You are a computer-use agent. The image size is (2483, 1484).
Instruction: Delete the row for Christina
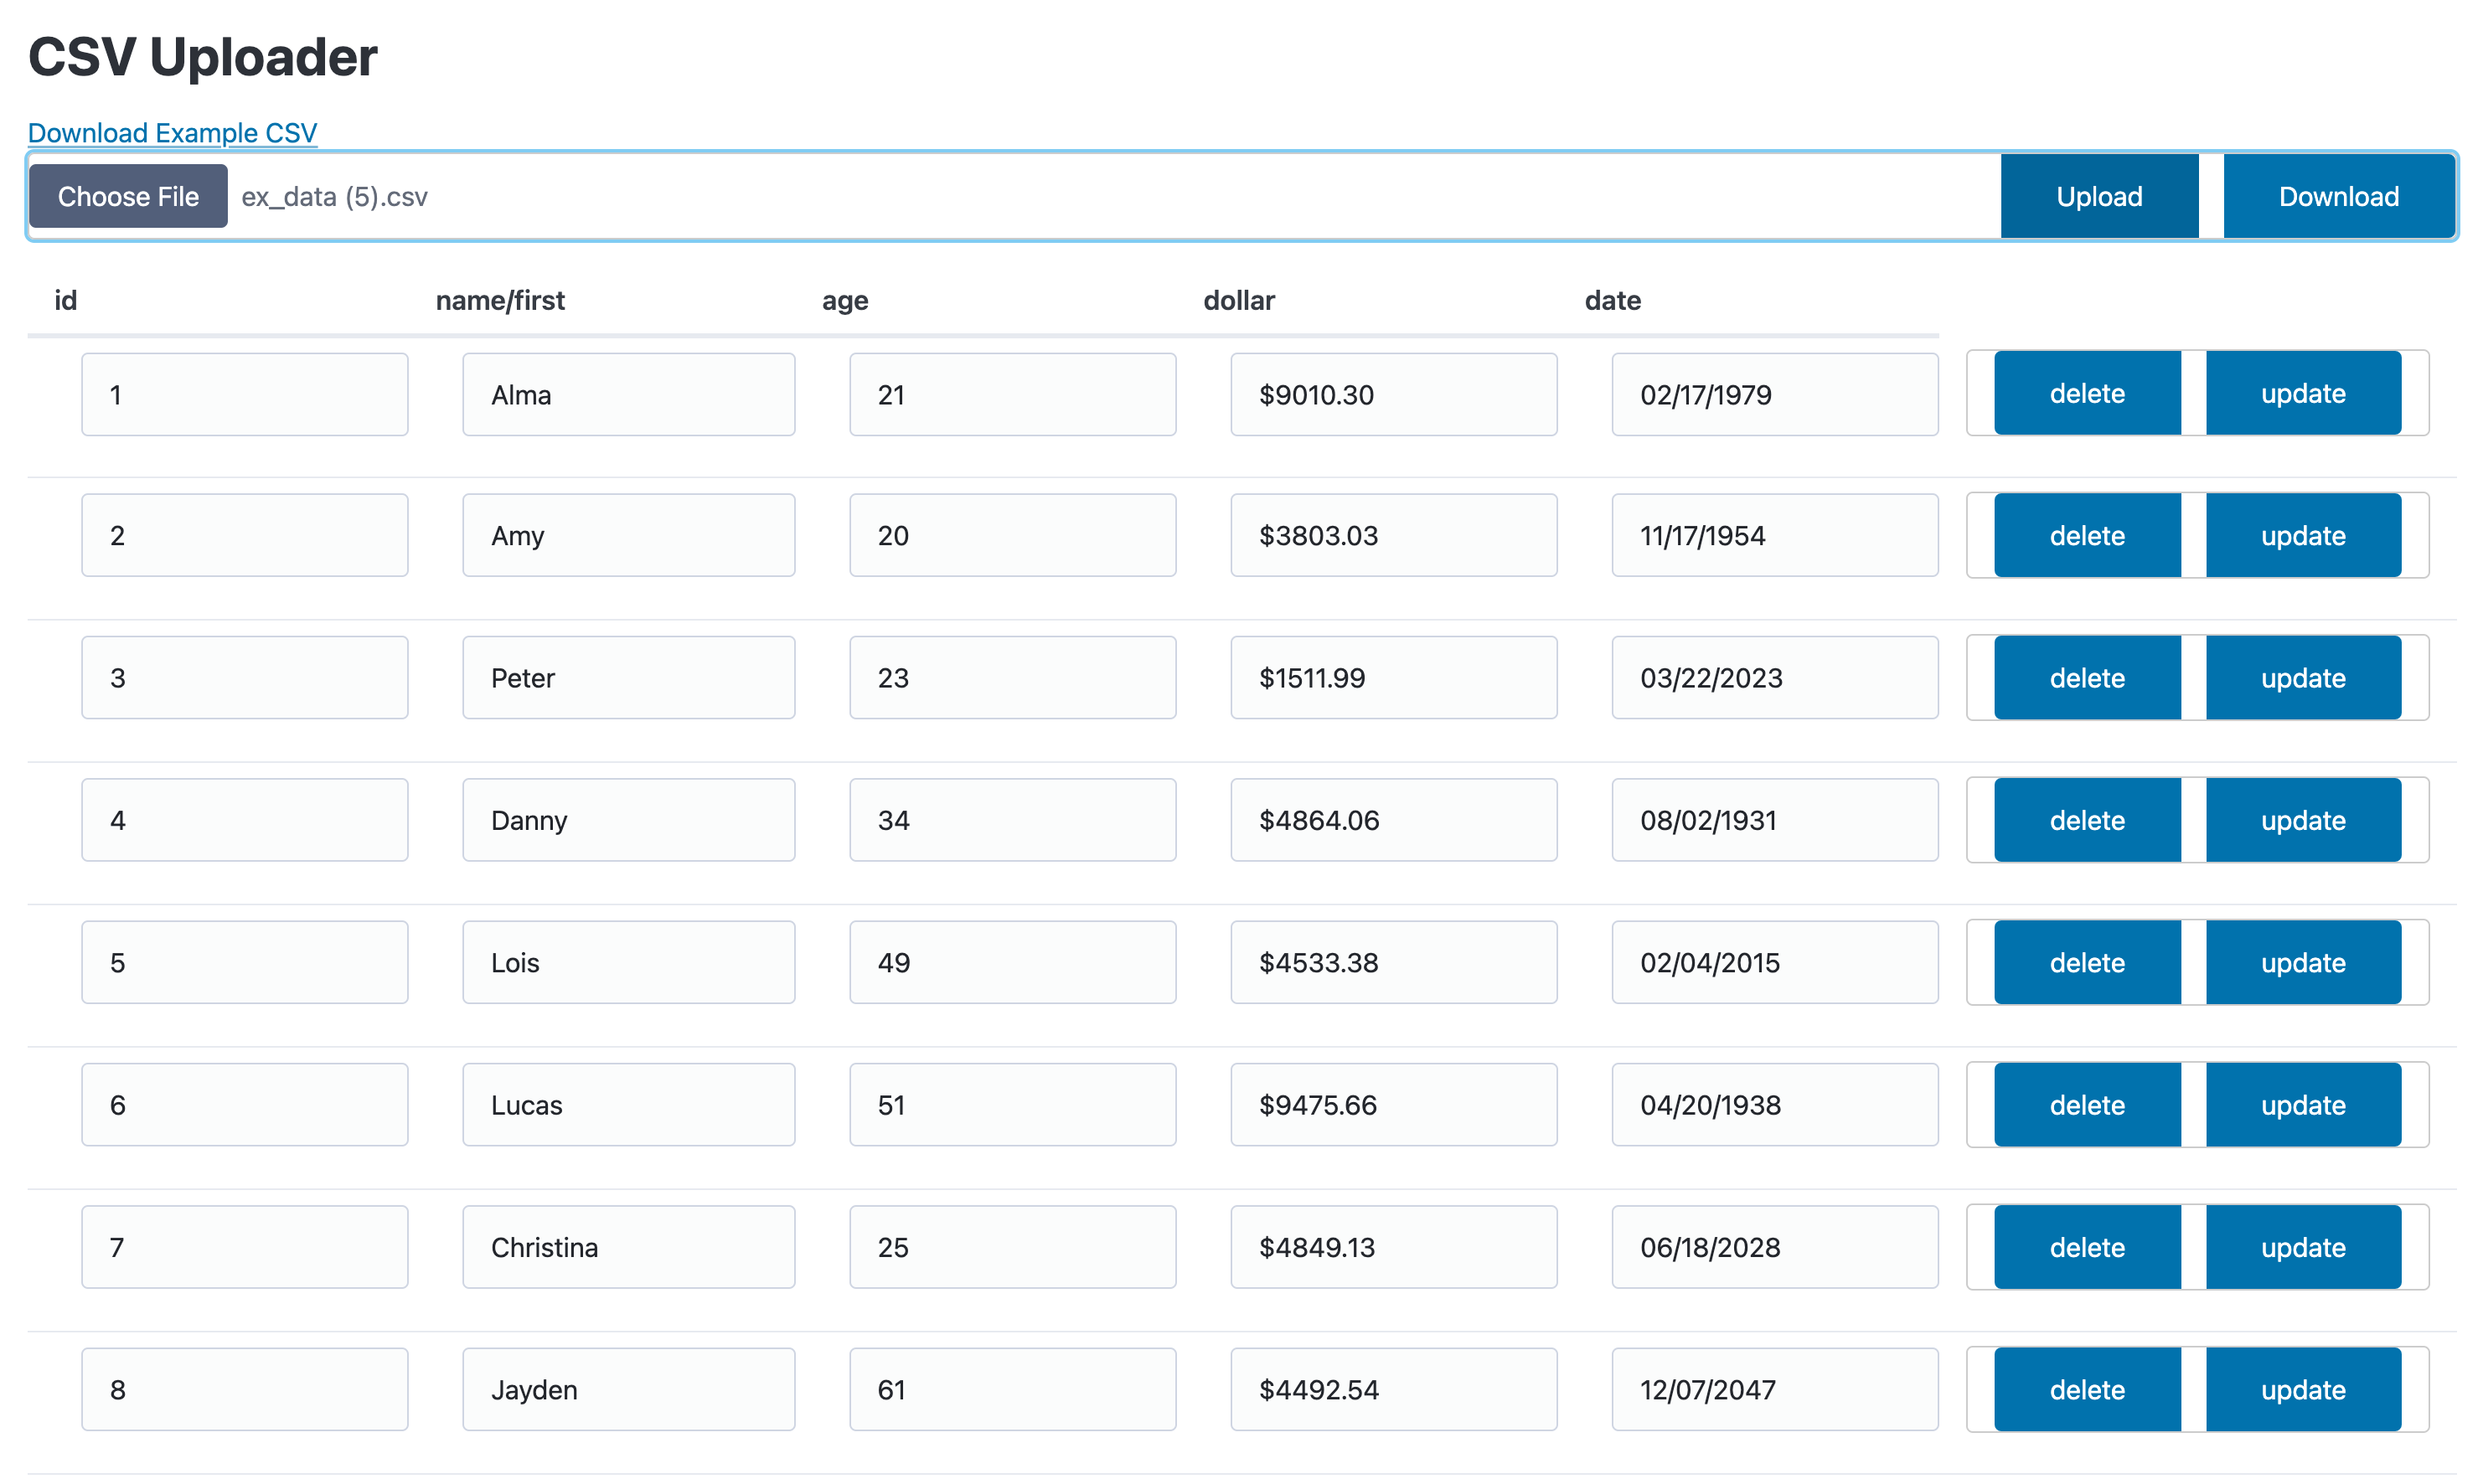pyautogui.click(x=2087, y=1247)
